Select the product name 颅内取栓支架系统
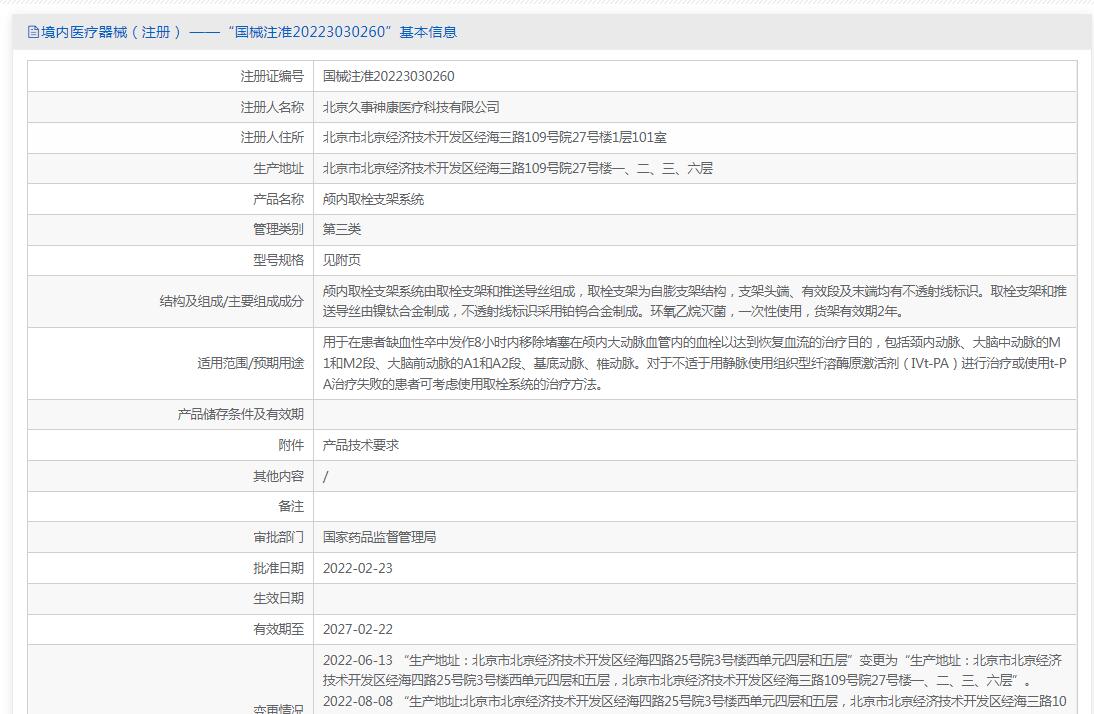Viewport: 1094px width, 714px height. (373, 199)
